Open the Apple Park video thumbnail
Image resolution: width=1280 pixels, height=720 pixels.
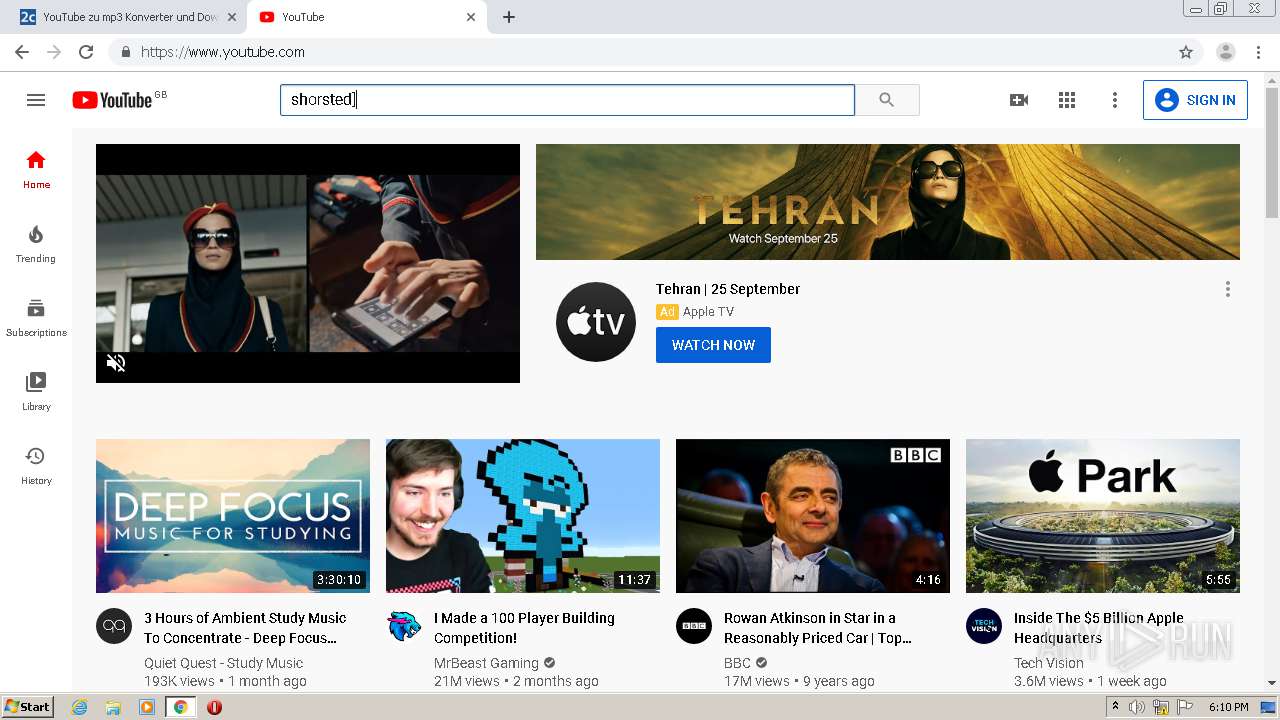tap(1103, 516)
